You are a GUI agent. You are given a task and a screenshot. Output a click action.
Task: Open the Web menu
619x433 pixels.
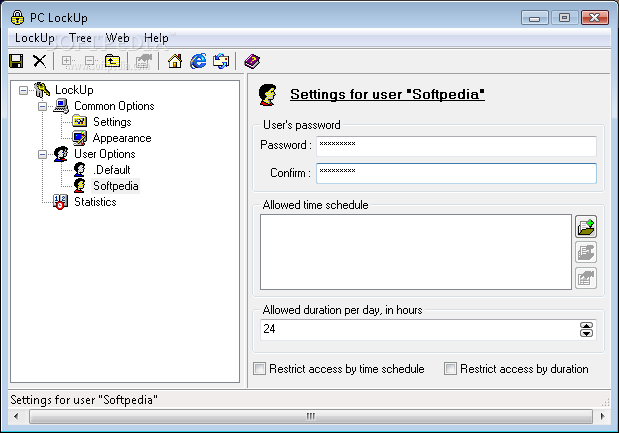click(117, 38)
